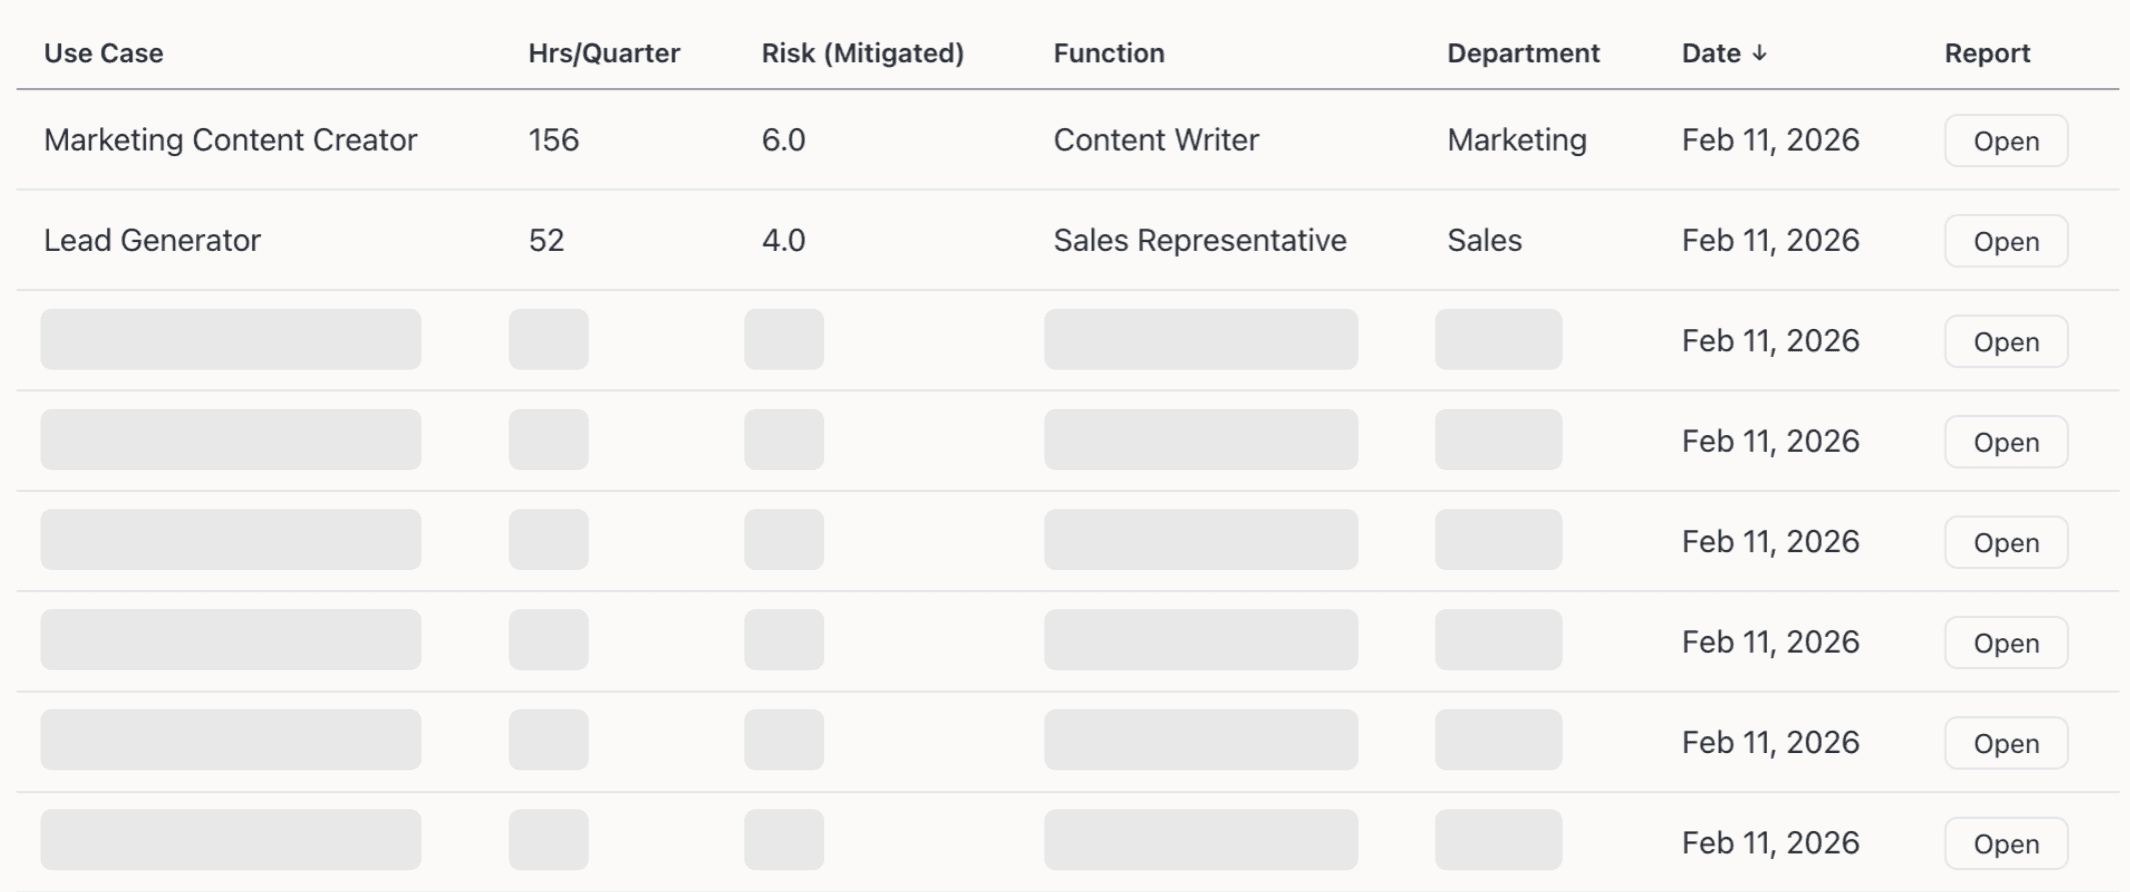This screenshot has height=892, width=2130.
Task: Click the Department column header
Action: point(1522,53)
